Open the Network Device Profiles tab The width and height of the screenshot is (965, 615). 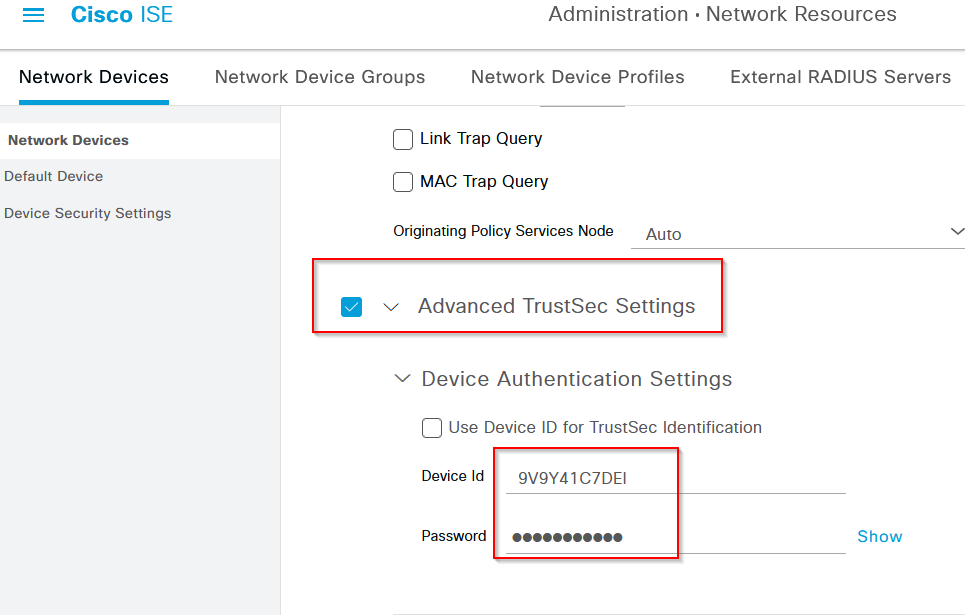pos(577,77)
